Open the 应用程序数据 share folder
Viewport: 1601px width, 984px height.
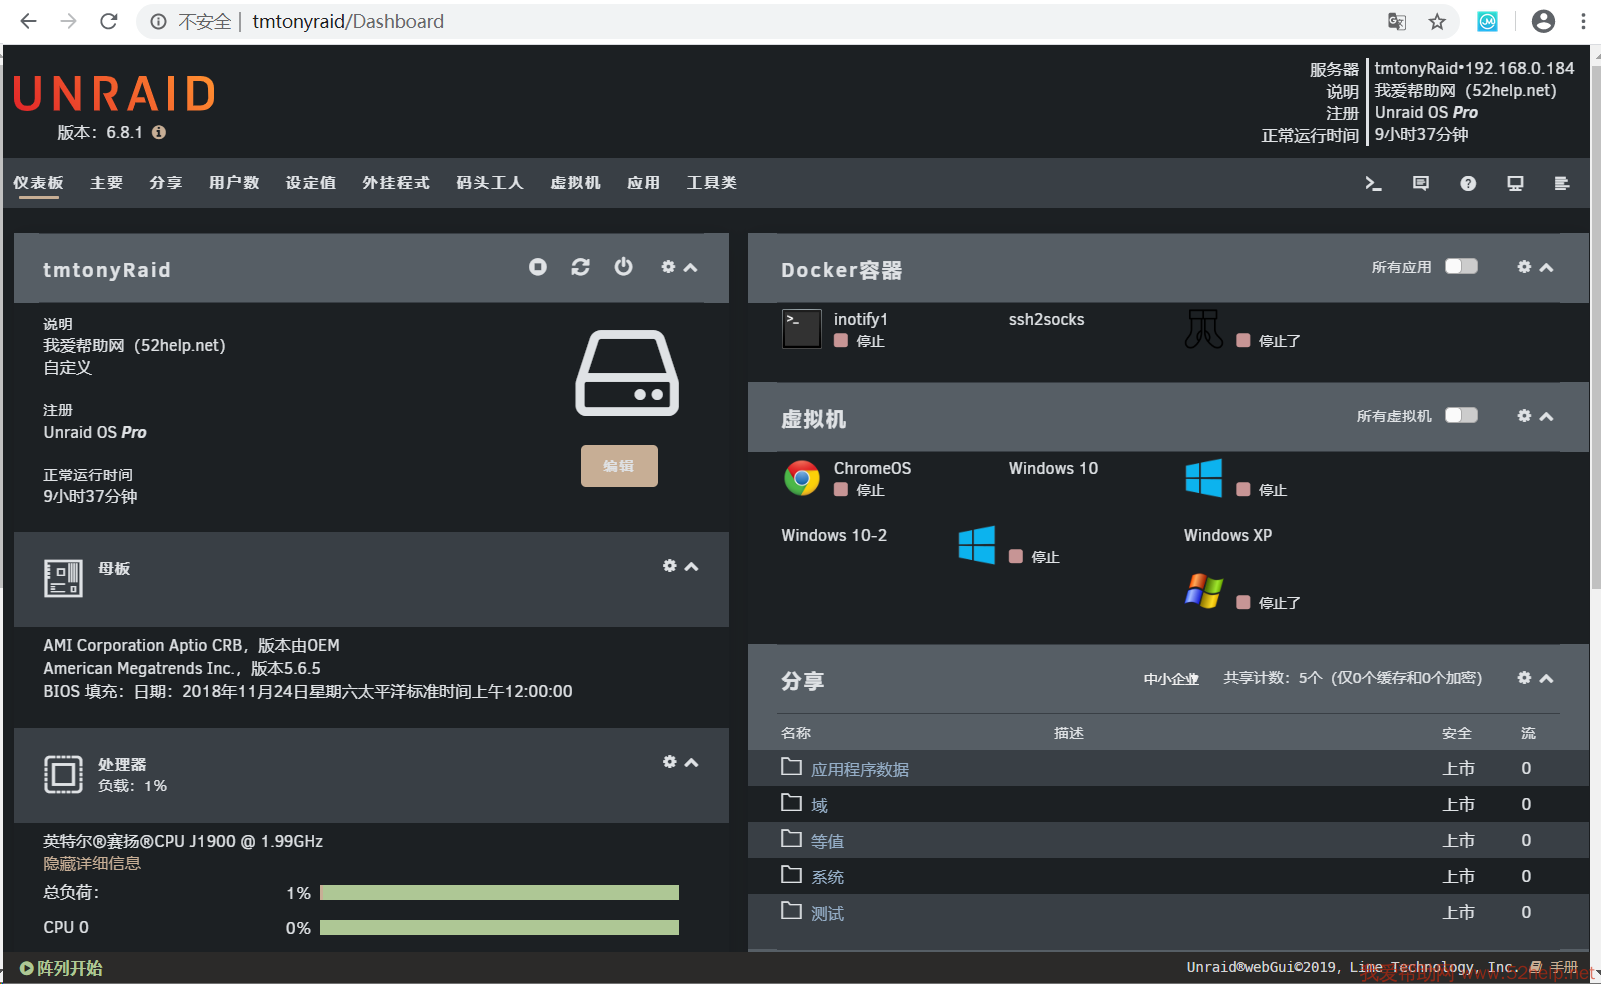[859, 769]
